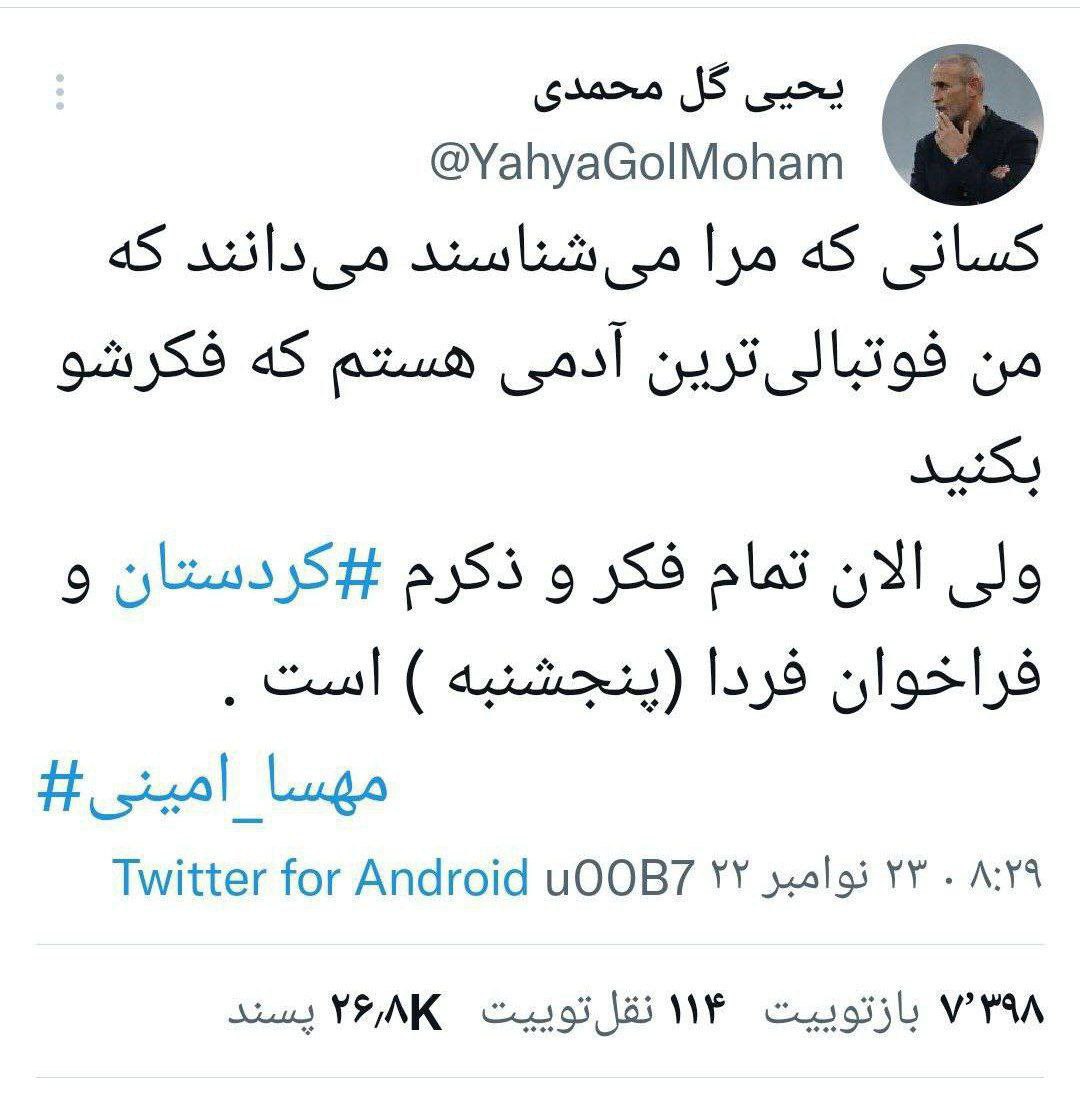
Task: Open the @YahyaGolMoham handle link
Action: tap(636, 163)
